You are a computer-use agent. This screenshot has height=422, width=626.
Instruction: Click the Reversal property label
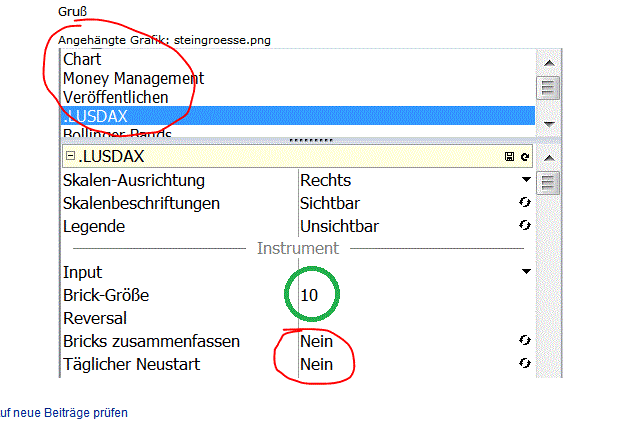[95, 318]
